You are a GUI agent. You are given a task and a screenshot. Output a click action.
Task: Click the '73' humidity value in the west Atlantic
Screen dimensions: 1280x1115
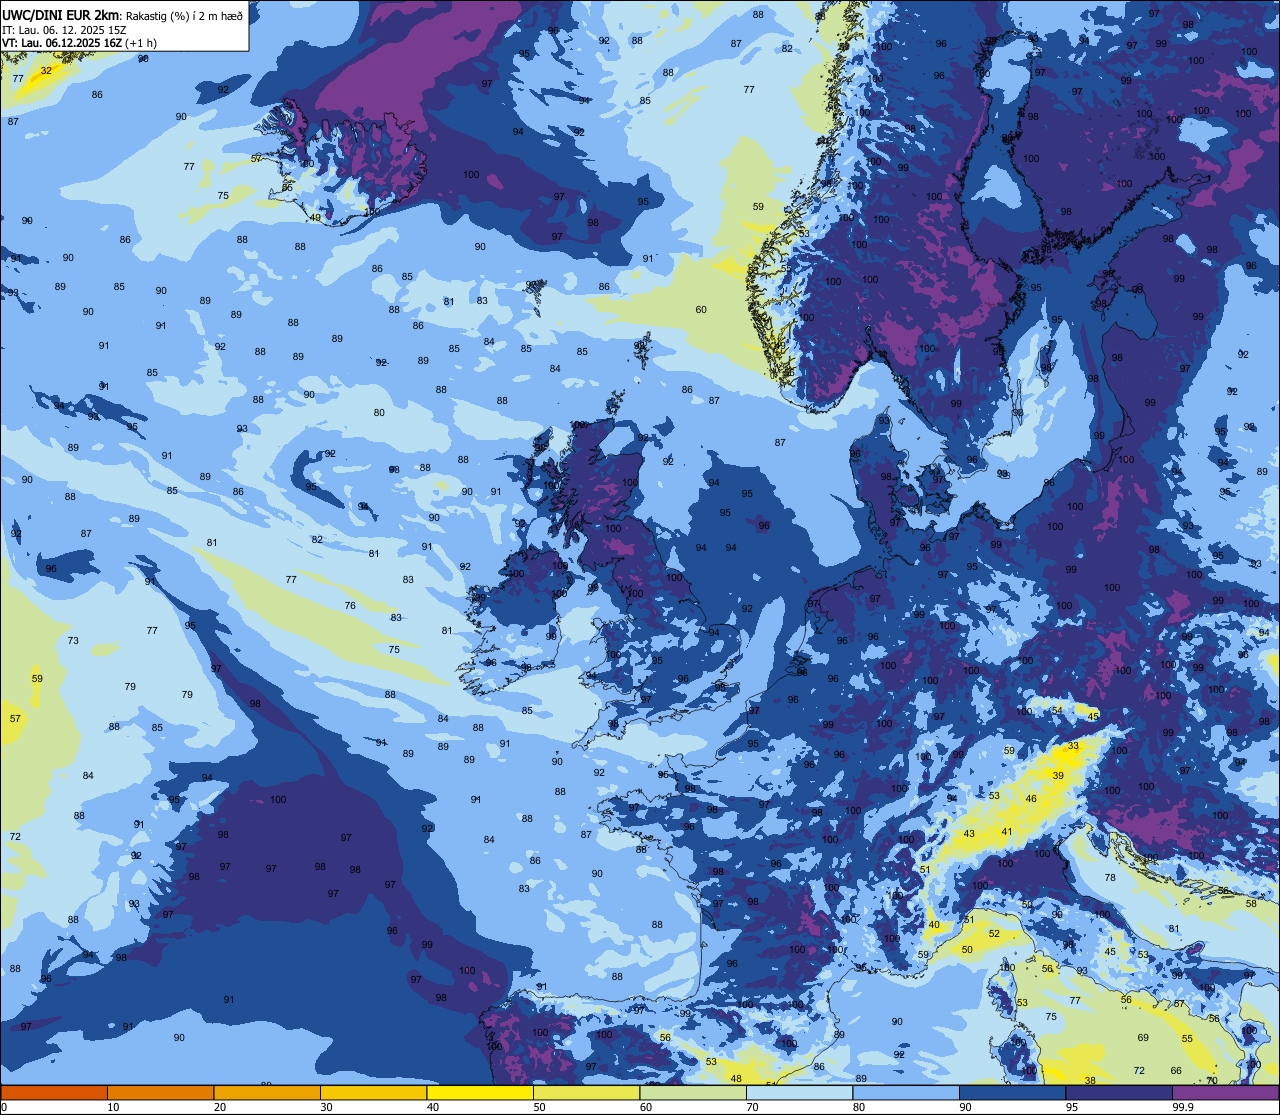pos(73,641)
